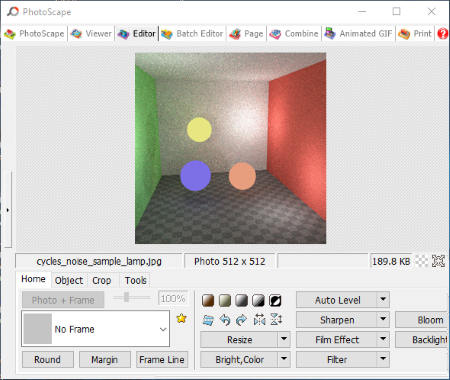450x380 pixels.
Task: Expand the Auto Level dropdown arrow
Action: pyautogui.click(x=383, y=300)
